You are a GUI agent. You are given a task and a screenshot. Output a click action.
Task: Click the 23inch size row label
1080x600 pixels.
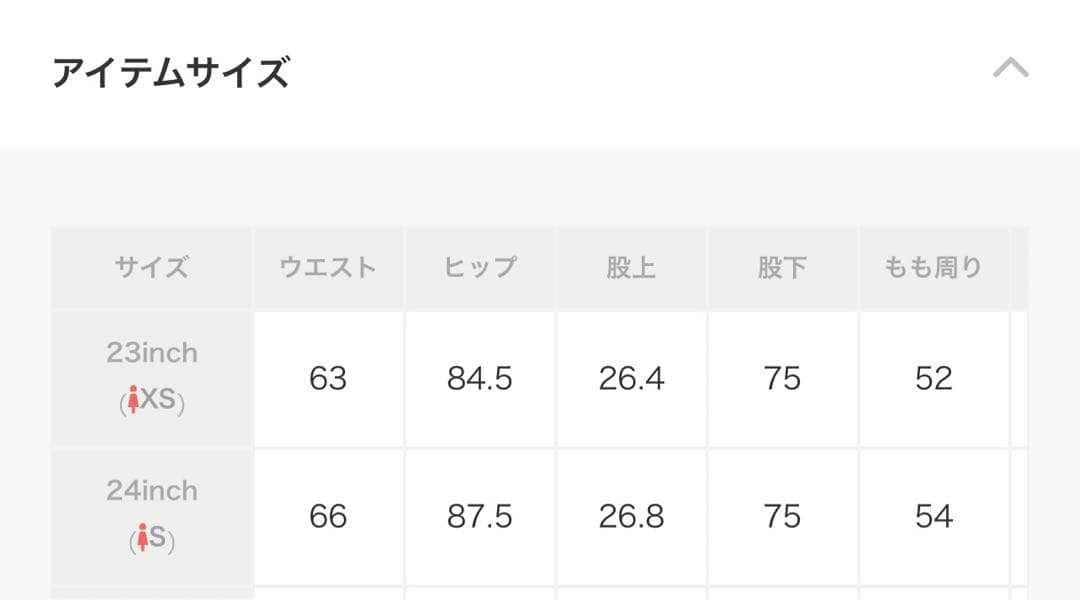[x=152, y=353]
